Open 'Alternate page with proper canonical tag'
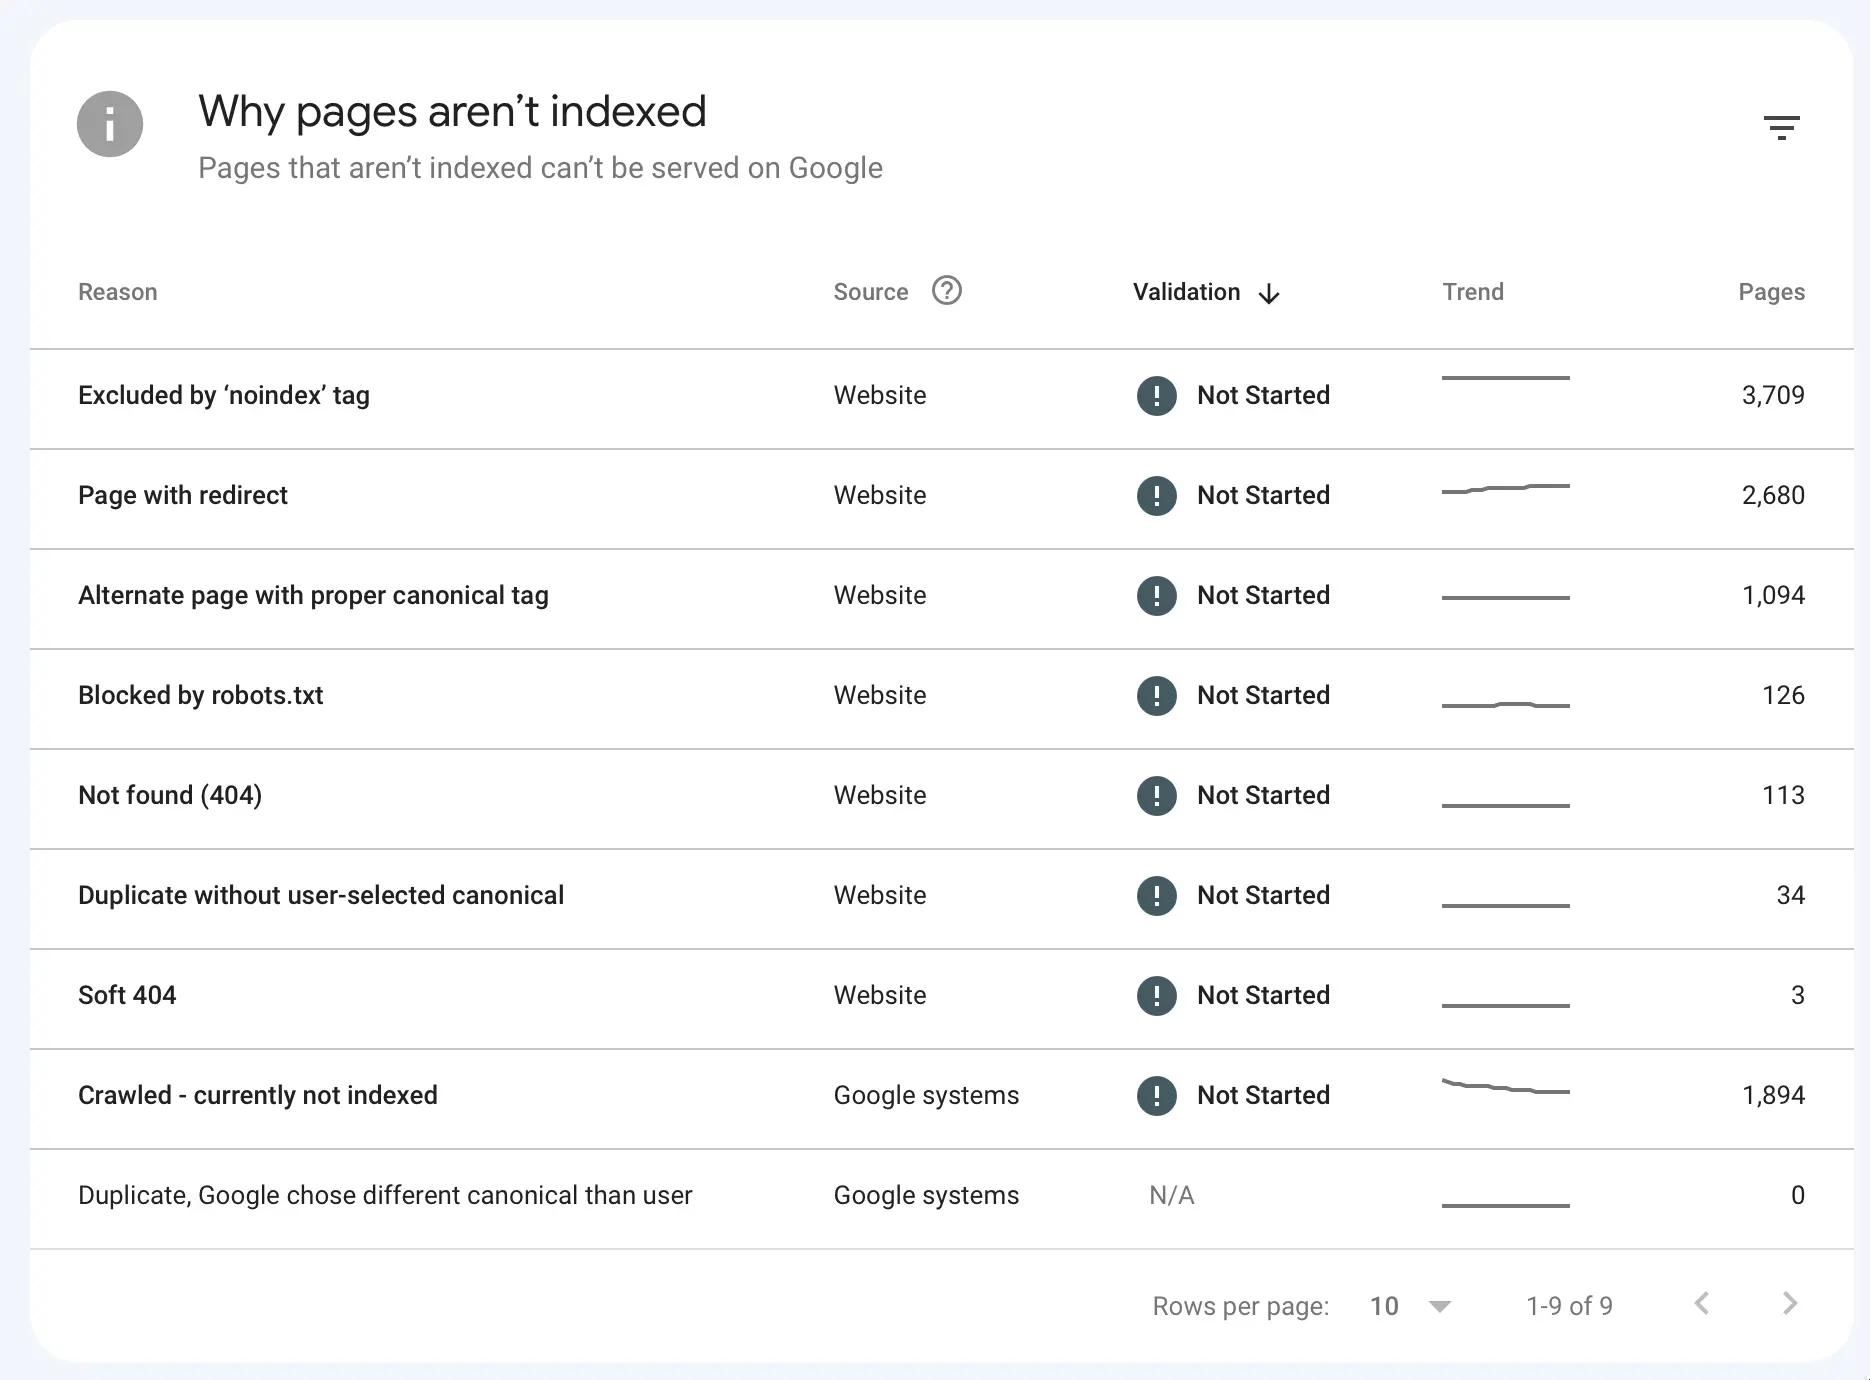Screen dimensions: 1870x1380 click(313, 596)
